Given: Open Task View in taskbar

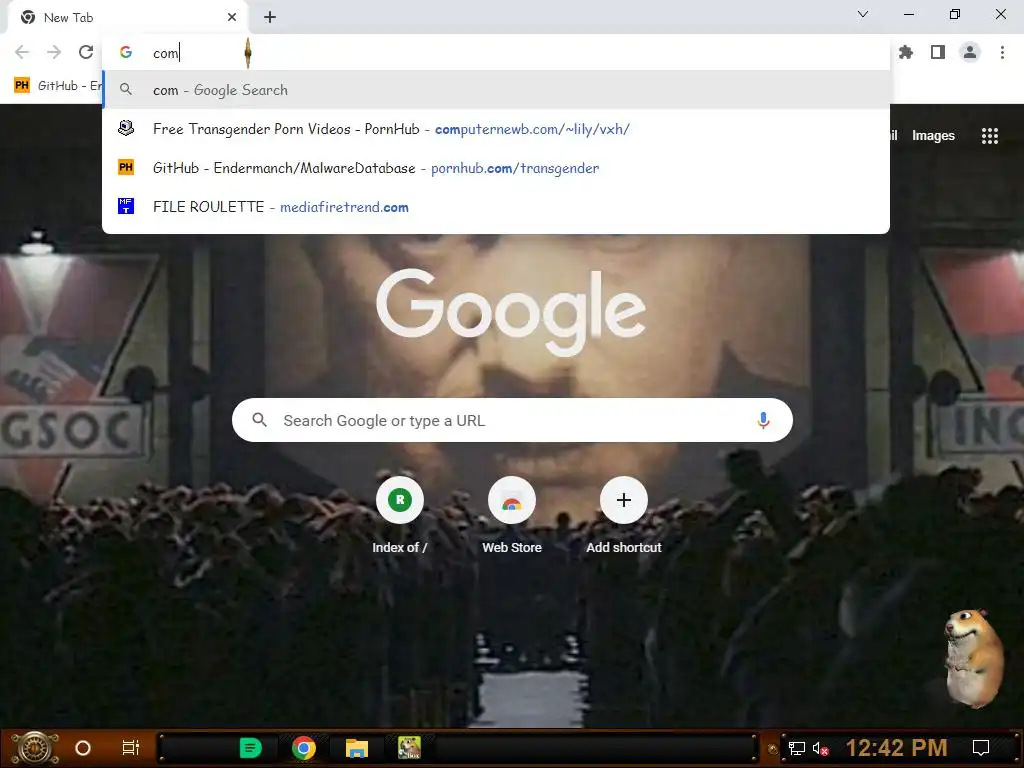Looking at the screenshot, I should 131,748.
